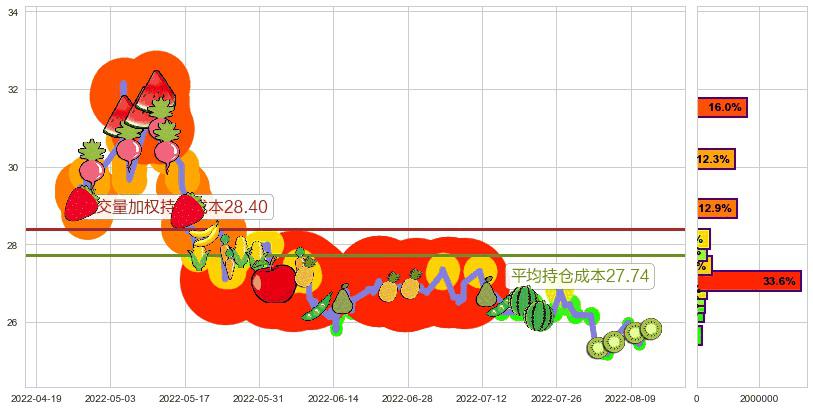Click the 33.6% red distribution bar
Viewport: 813px width, 410px height.
click(x=748, y=281)
